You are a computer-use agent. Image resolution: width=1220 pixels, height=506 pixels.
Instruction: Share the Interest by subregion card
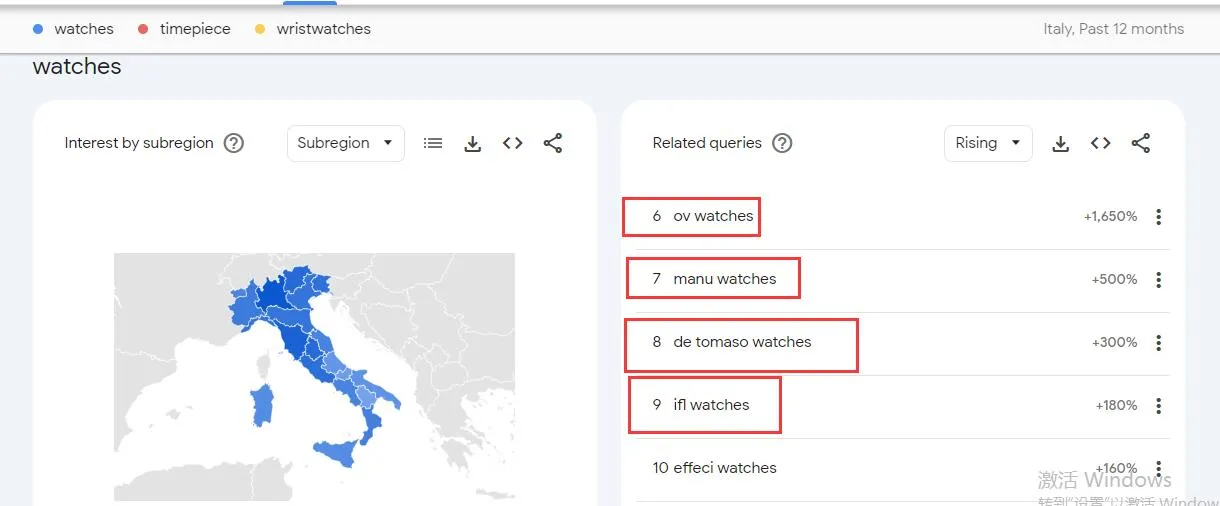click(x=553, y=143)
